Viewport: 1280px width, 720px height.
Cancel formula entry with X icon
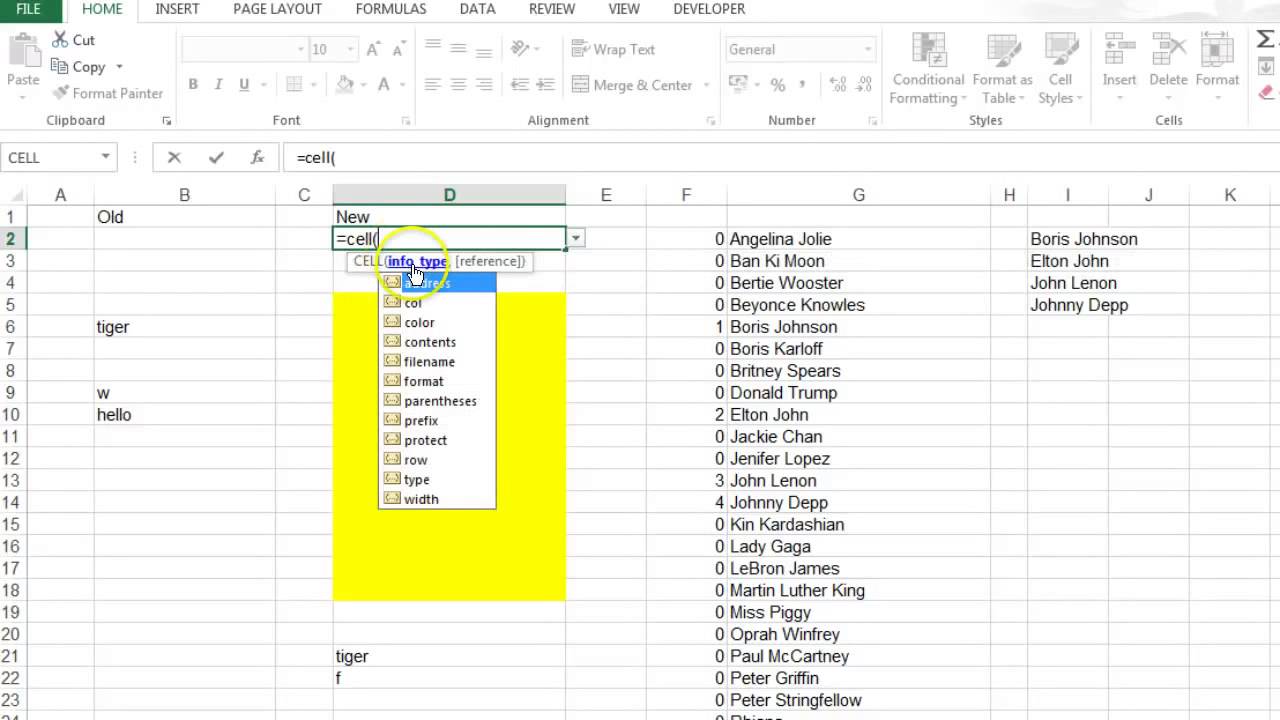(x=174, y=157)
